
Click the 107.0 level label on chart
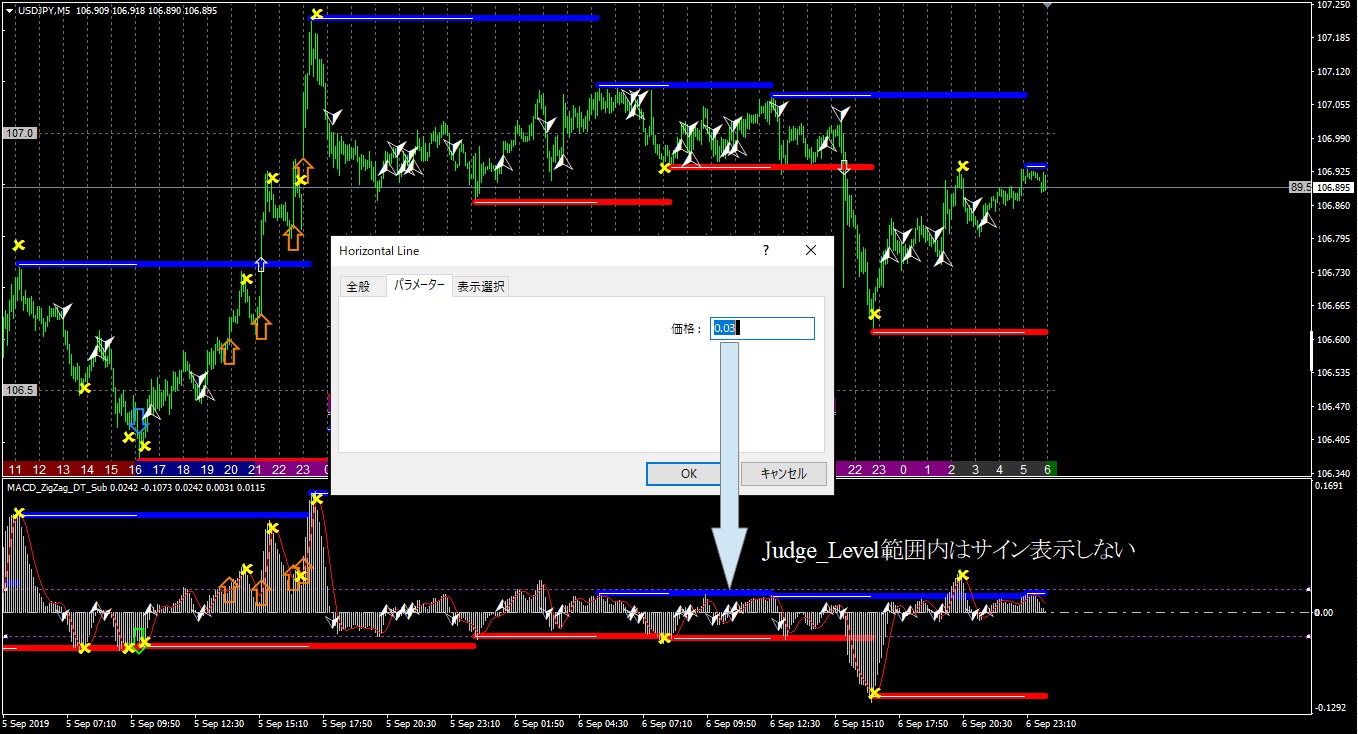pos(20,133)
